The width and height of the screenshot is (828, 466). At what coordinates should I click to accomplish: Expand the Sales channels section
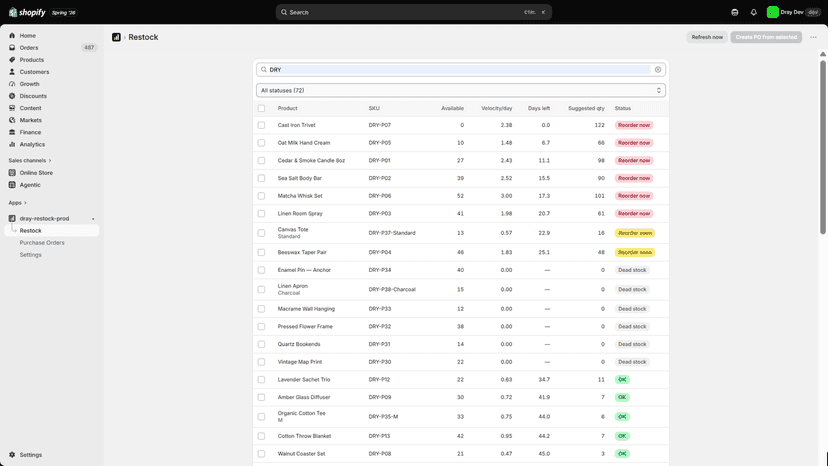[30, 160]
